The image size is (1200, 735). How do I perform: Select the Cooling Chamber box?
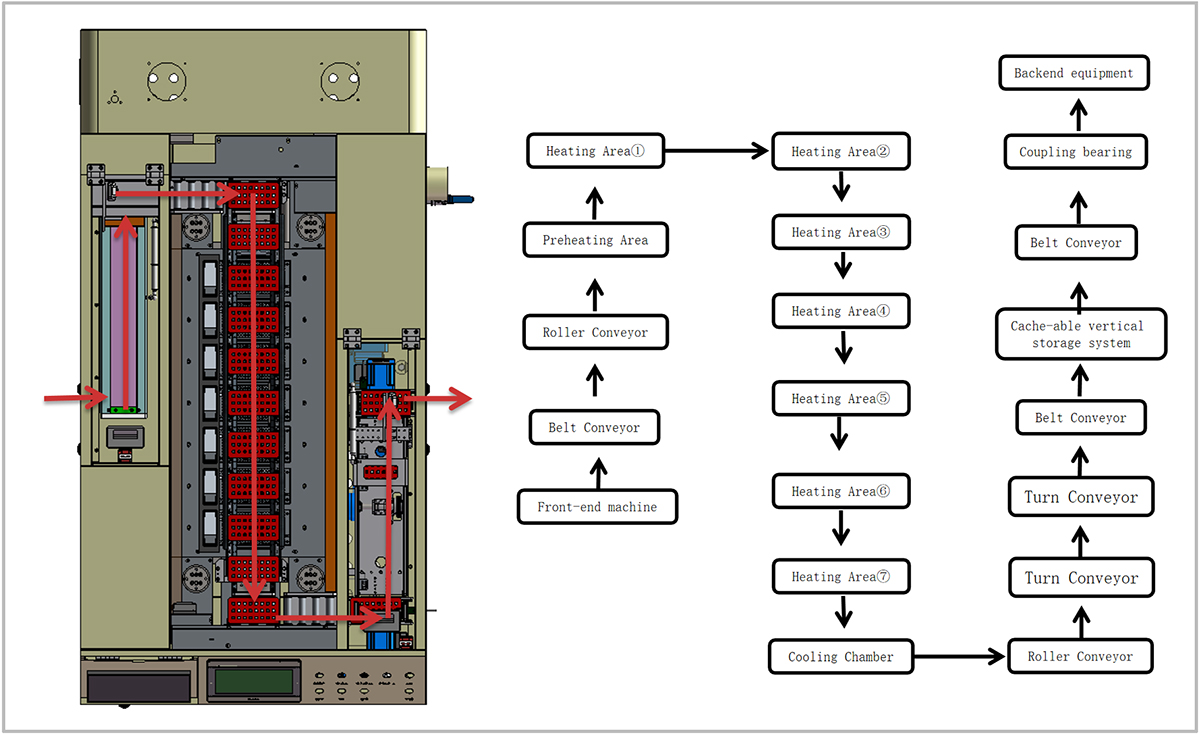point(840,657)
